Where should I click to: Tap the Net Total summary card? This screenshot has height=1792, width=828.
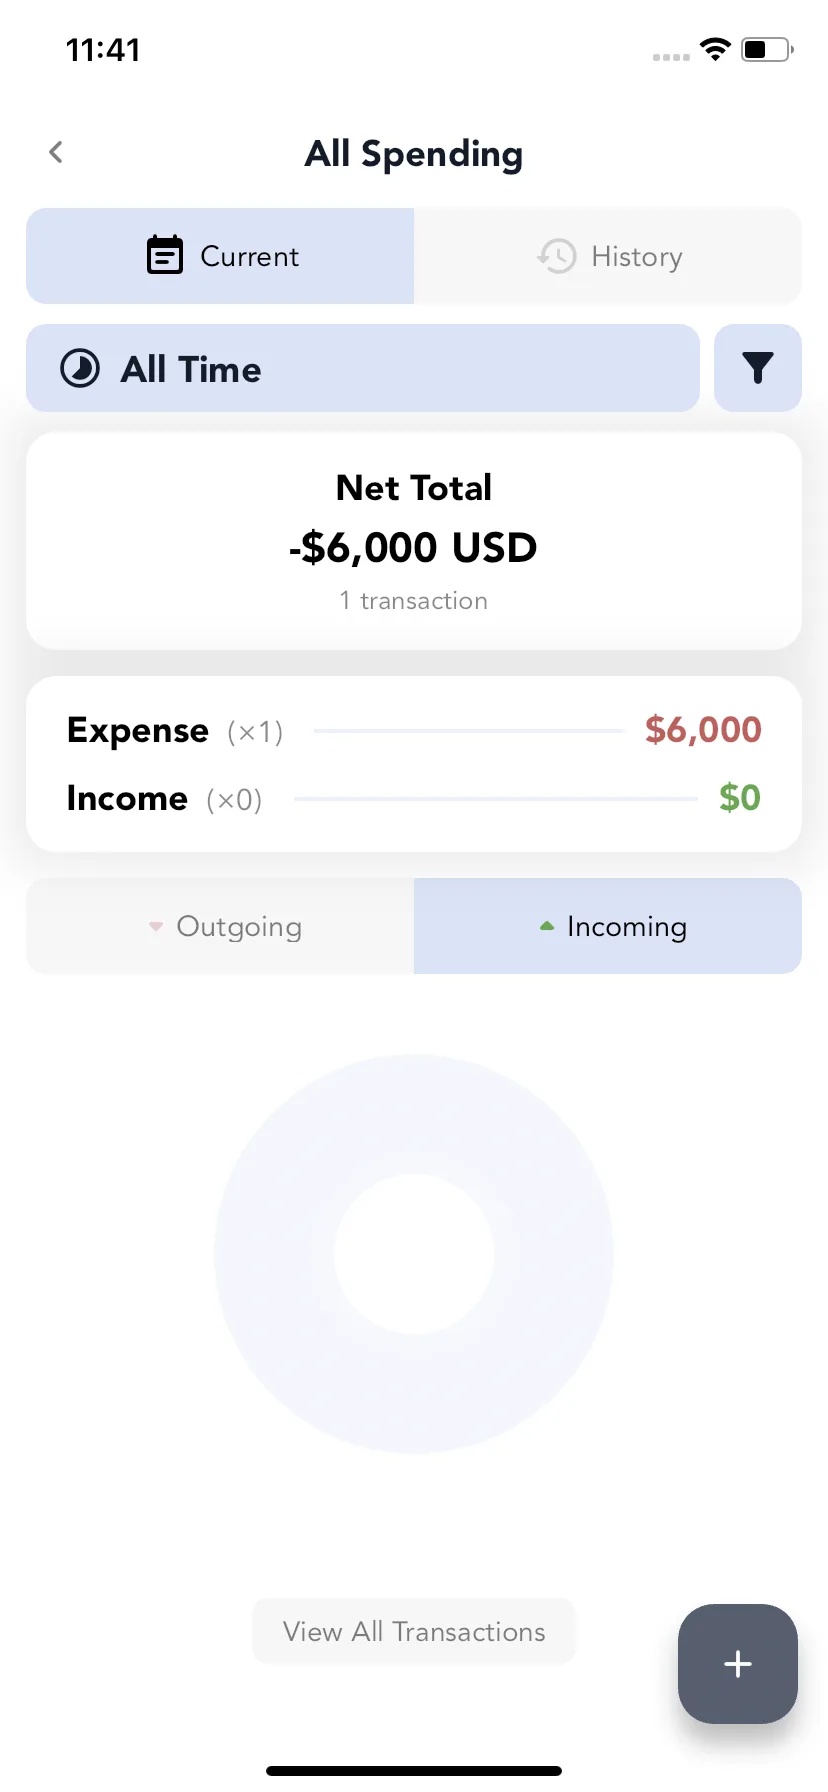[x=414, y=541]
